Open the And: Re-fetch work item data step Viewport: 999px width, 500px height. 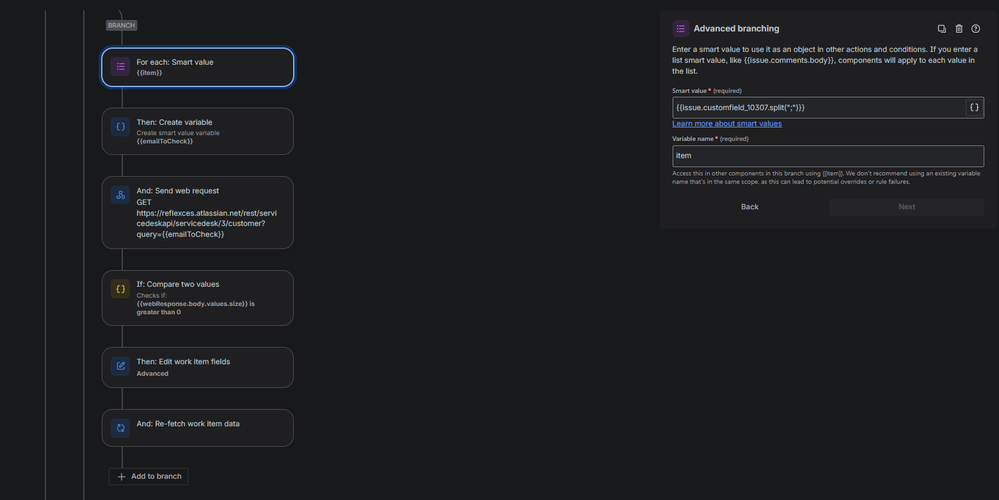pyautogui.click(x=198, y=428)
